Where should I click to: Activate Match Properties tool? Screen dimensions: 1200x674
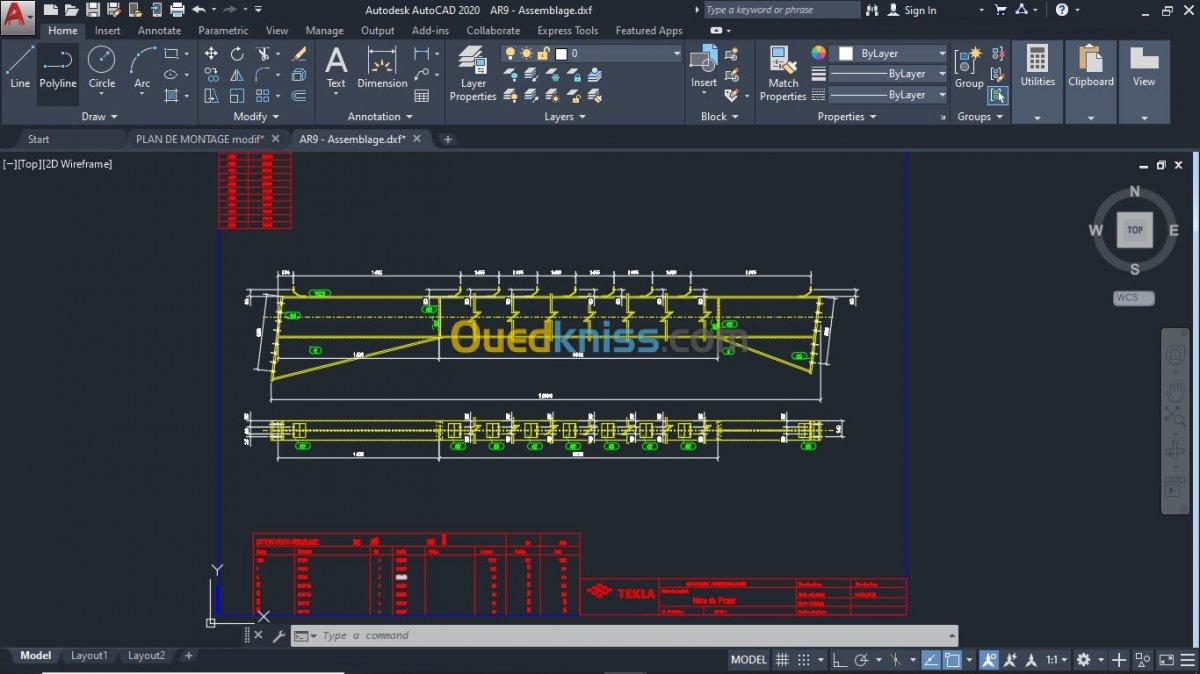click(x=783, y=74)
